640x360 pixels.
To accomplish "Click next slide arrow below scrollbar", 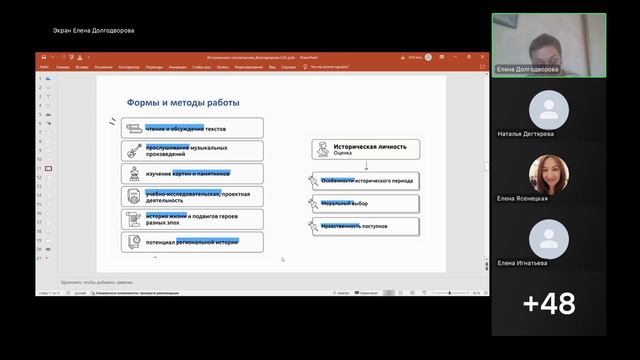I will click(486, 268).
